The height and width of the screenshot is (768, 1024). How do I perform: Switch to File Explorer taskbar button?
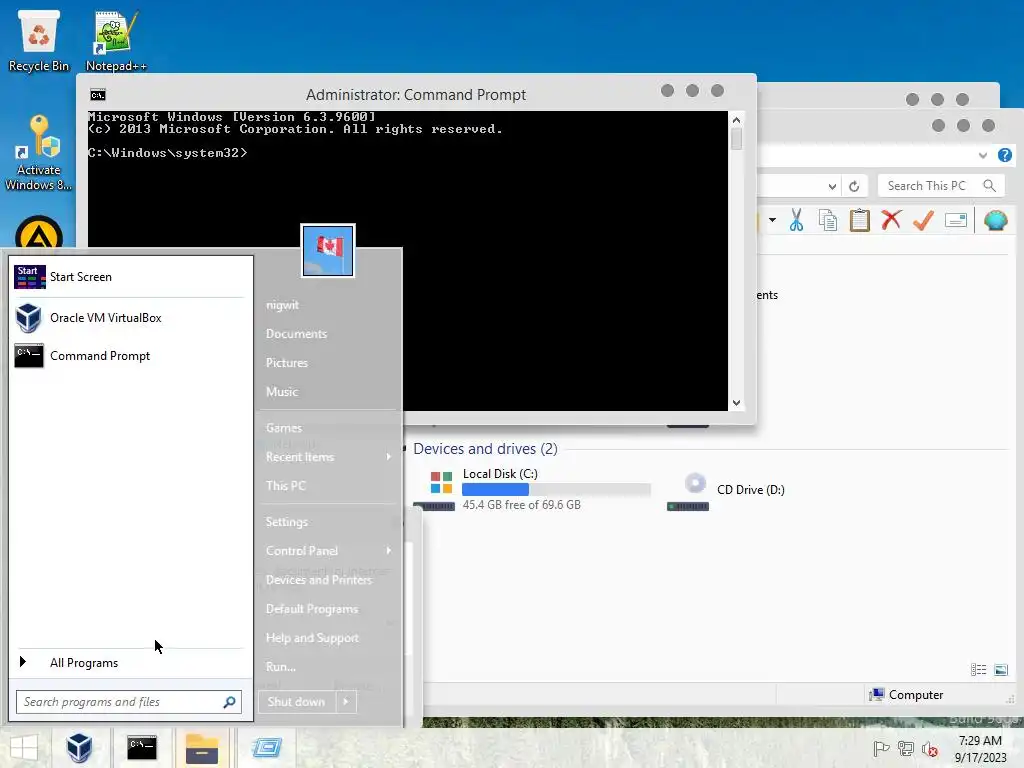coord(202,748)
